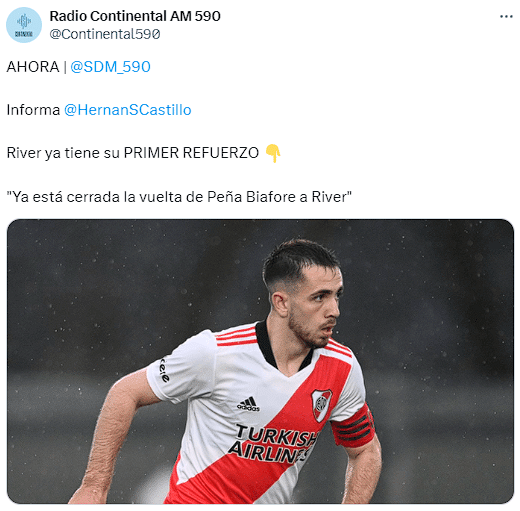520x511 pixels.
Task: Click the word Informa in tweet
Action: pyautogui.click(x=33, y=110)
